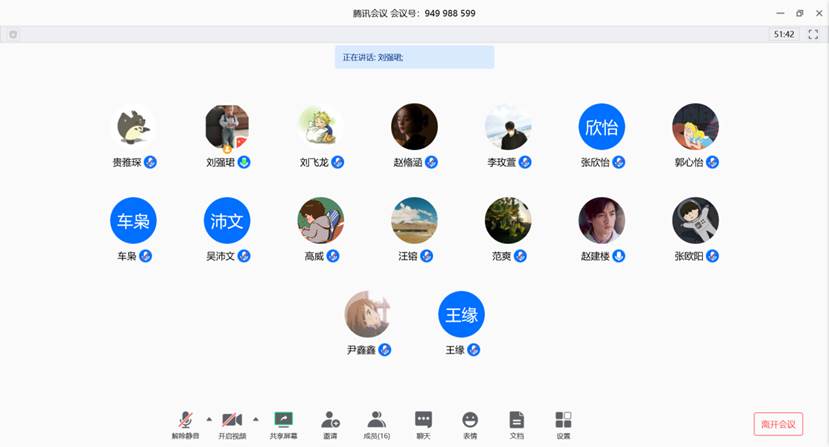This screenshot has width=829, height=447.
Task: Select 刘强珺's participant avatar
Action: (x=227, y=127)
